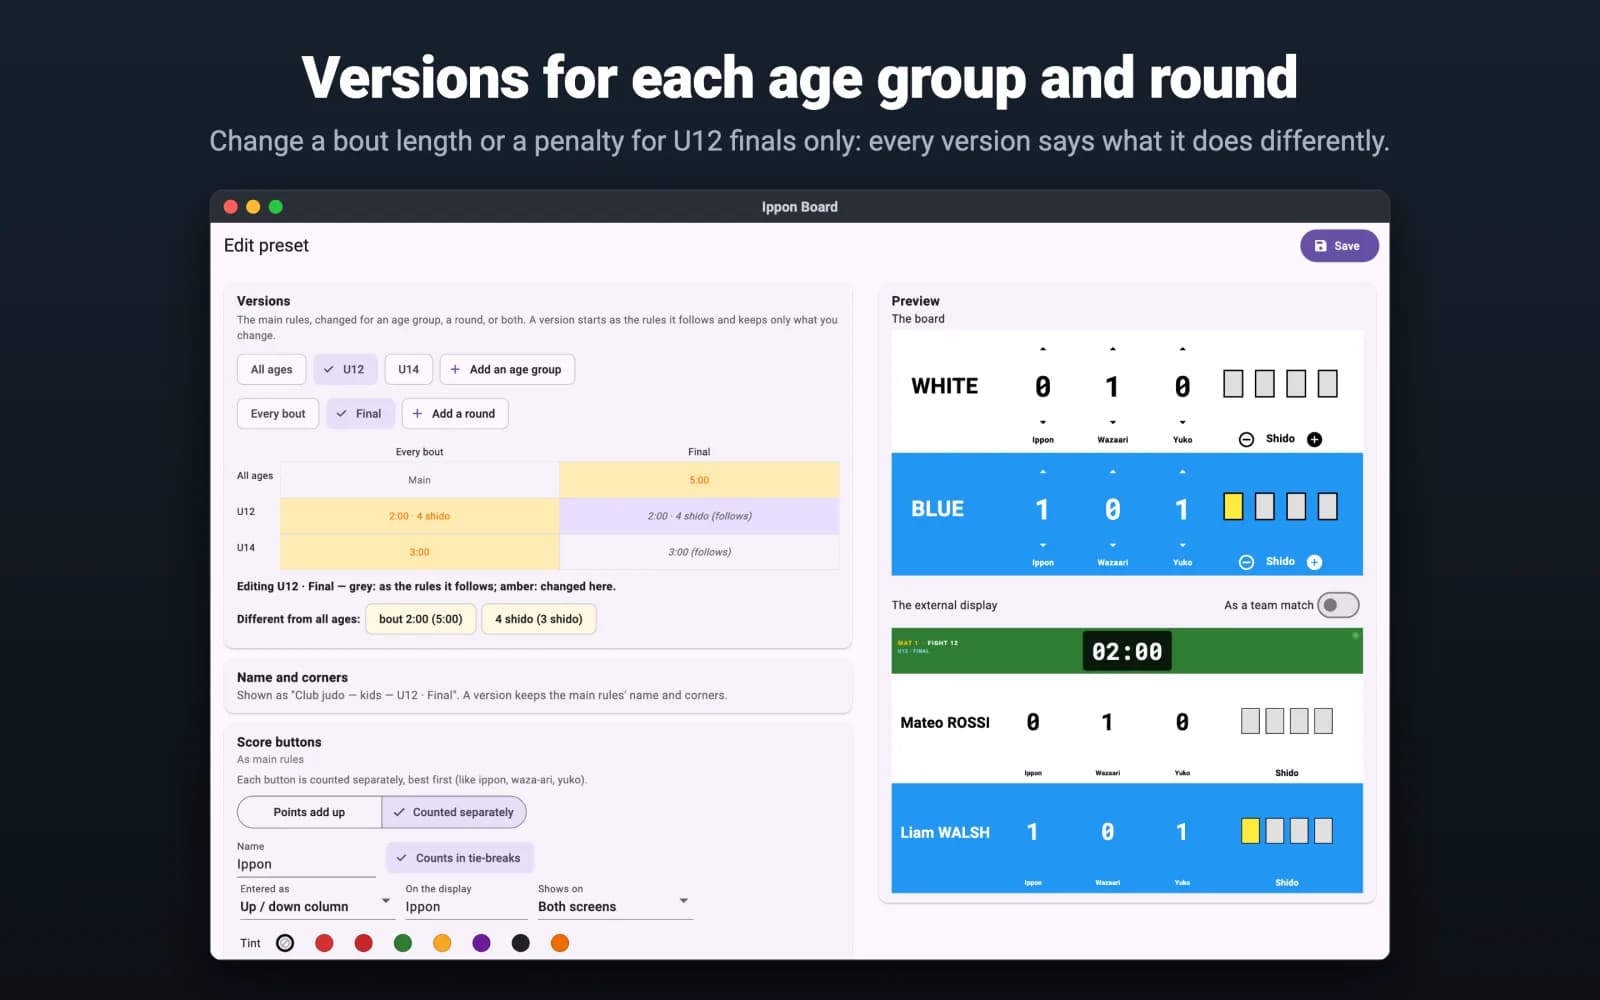
Task: Remove a Shido from WHITE with the minus icon
Action: 1246,439
